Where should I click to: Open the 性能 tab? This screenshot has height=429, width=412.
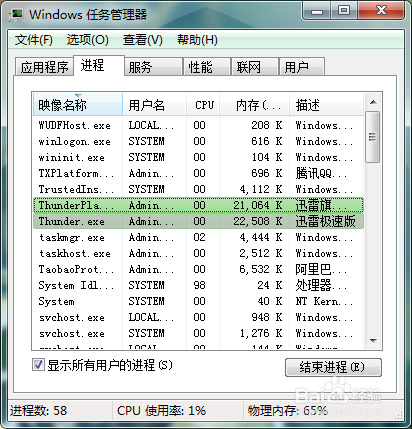(207, 67)
